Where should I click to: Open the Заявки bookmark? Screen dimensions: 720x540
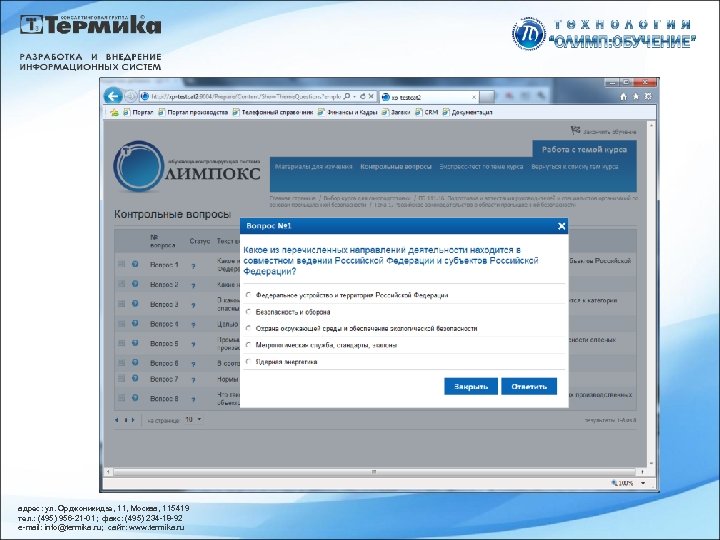click(396, 112)
